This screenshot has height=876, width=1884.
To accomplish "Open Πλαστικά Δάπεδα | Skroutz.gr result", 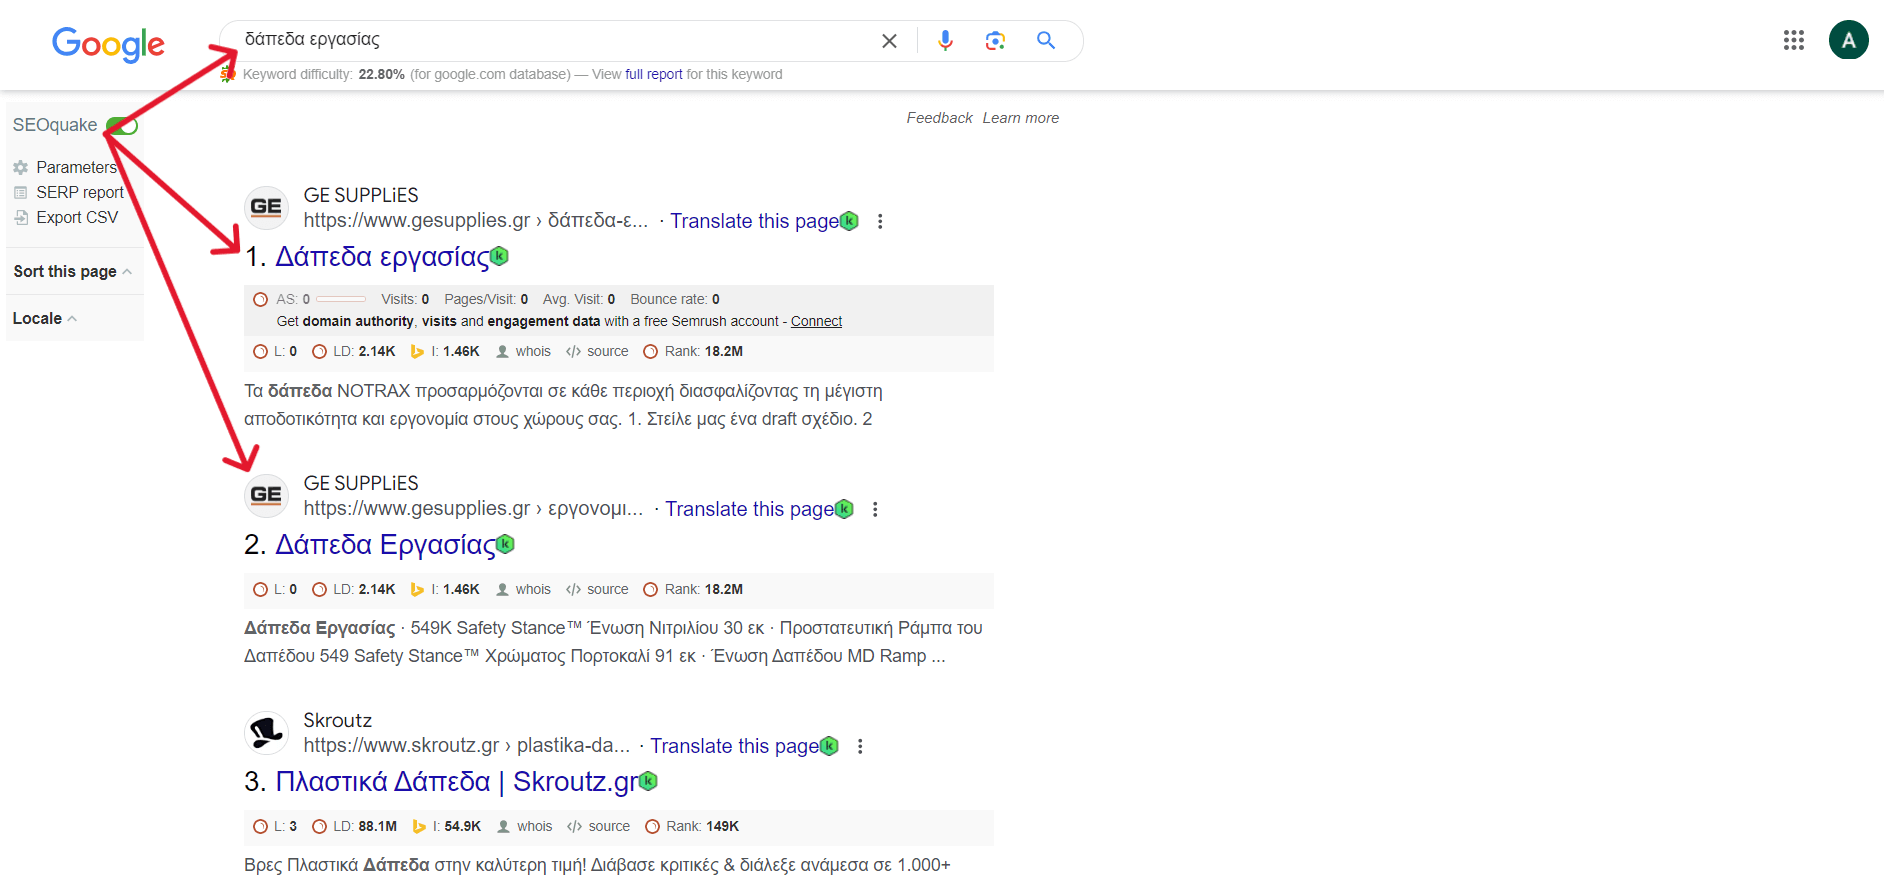I will (456, 782).
